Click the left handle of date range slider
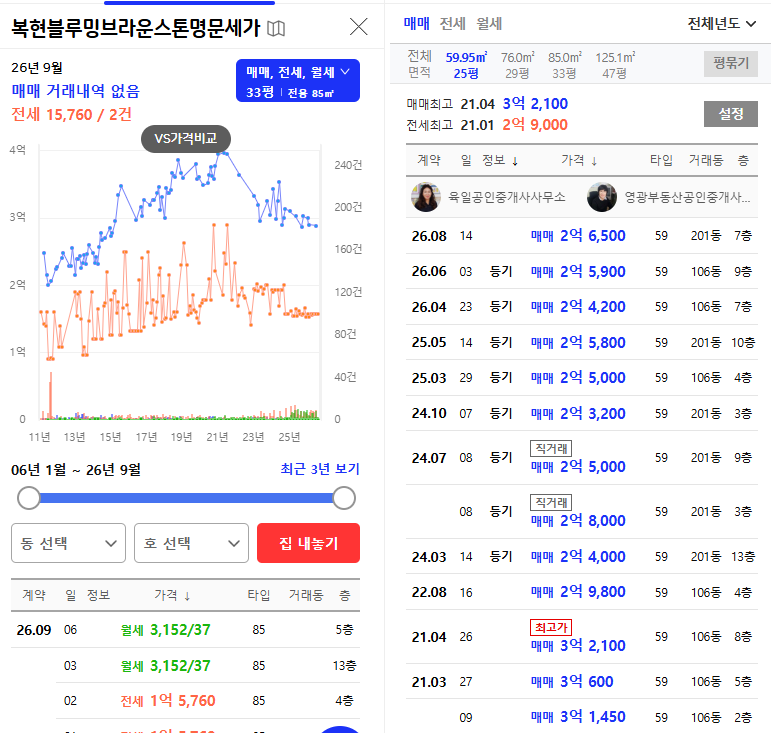Viewport: 771px width, 733px height. 29,498
